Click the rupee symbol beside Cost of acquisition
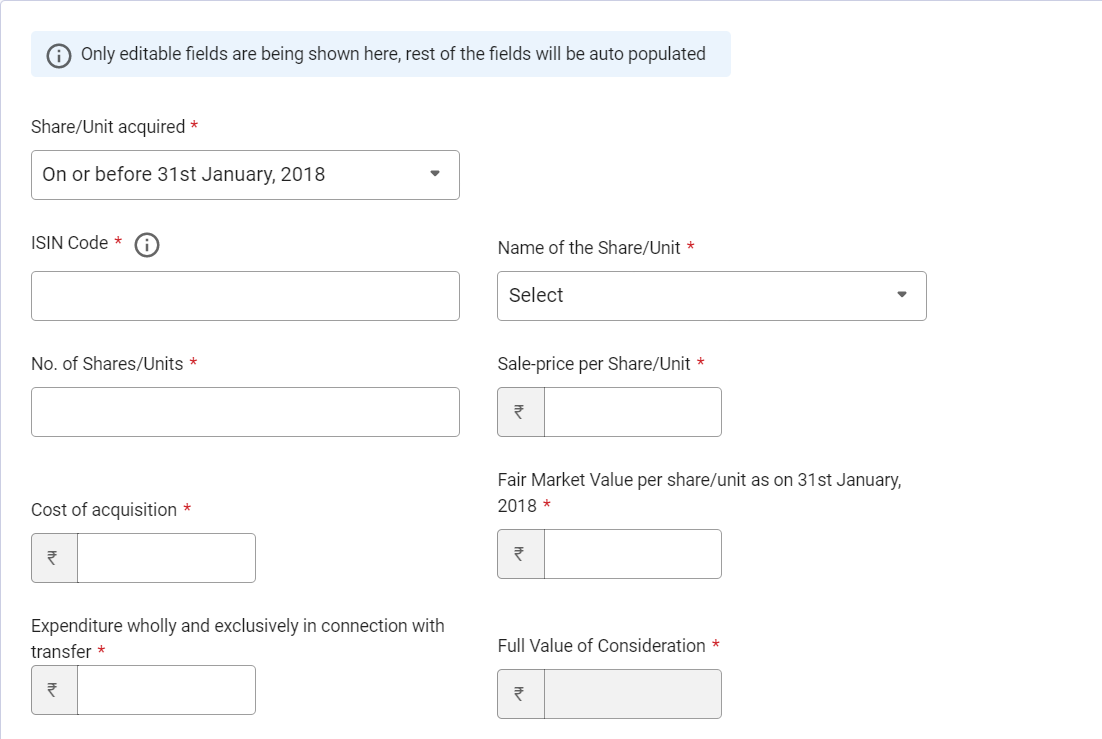The width and height of the screenshot is (1102, 739). tap(53, 558)
